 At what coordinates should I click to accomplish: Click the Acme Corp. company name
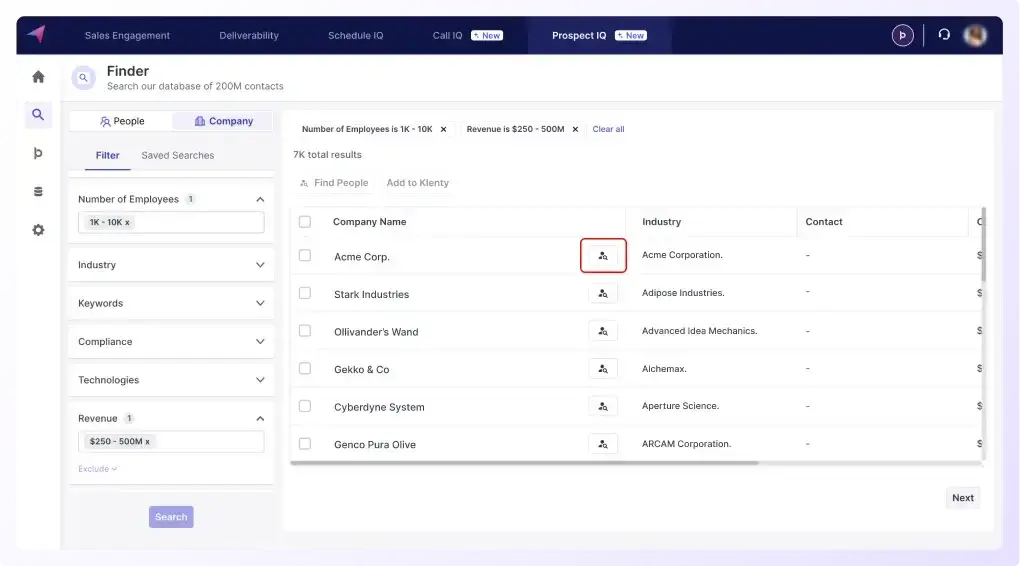[x=362, y=257]
